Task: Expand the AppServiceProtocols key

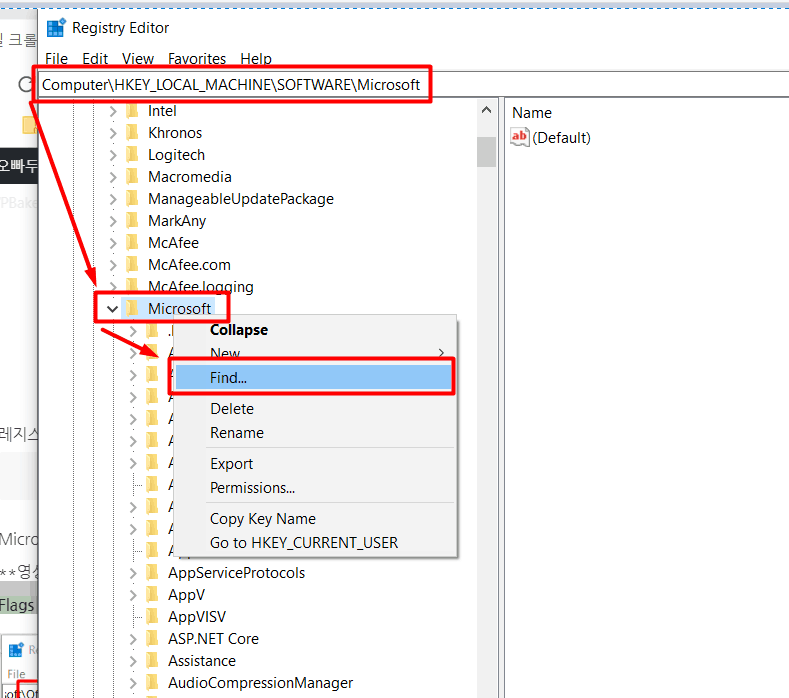Action: 133,573
